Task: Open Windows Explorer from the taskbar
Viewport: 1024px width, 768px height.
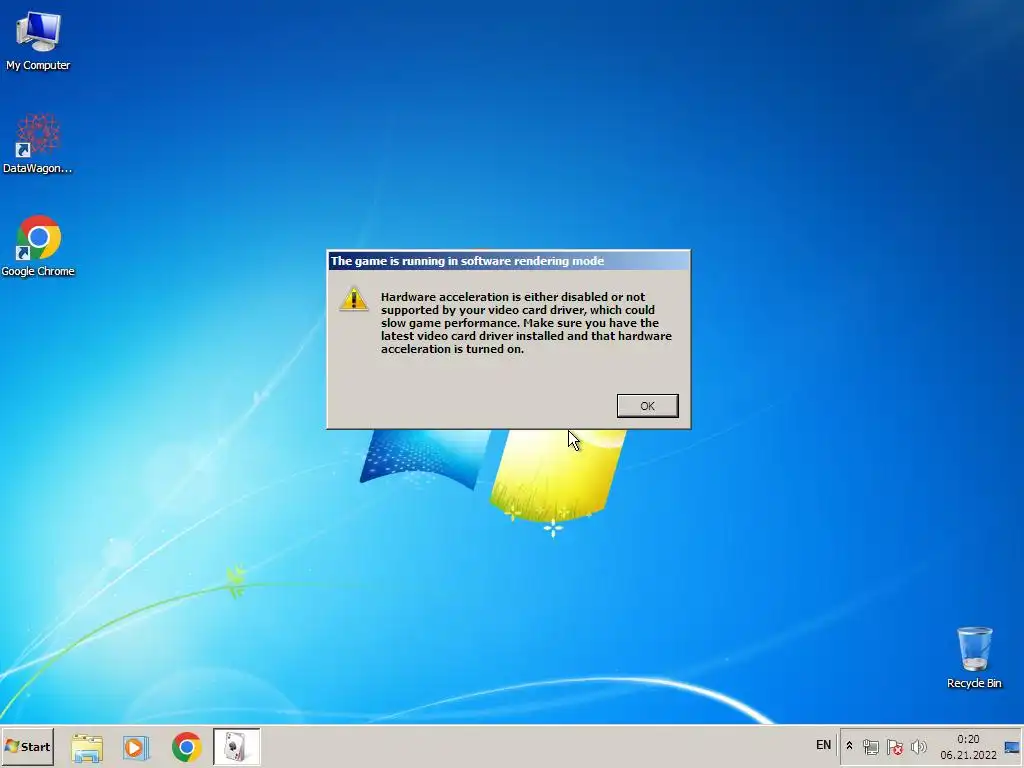Action: coord(87,747)
